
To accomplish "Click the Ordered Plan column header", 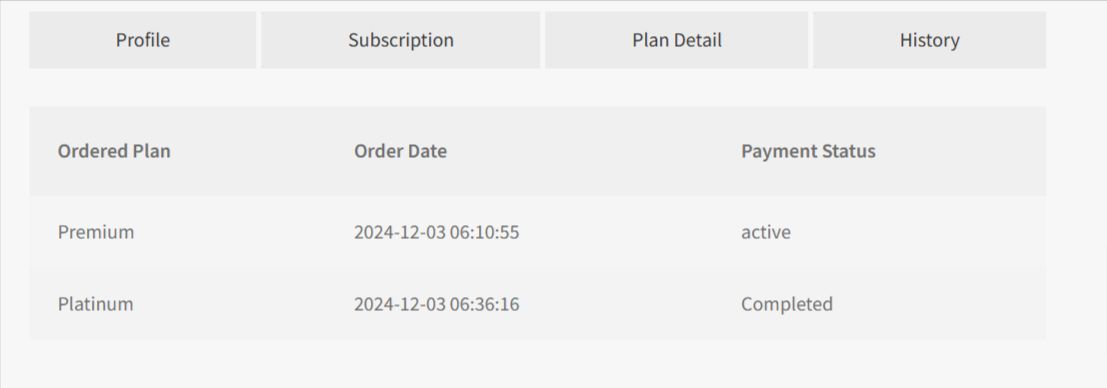I will 114,151.
